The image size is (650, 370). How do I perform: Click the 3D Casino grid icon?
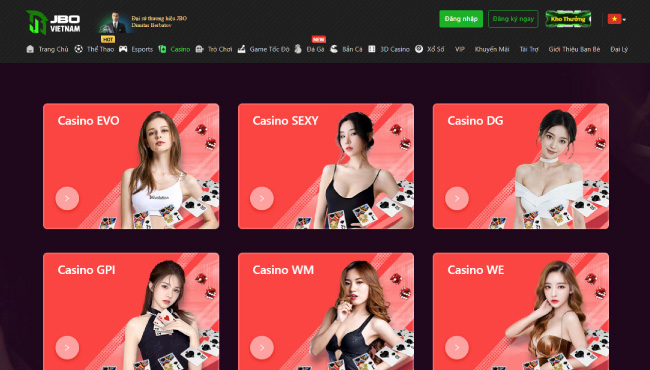coord(372,49)
